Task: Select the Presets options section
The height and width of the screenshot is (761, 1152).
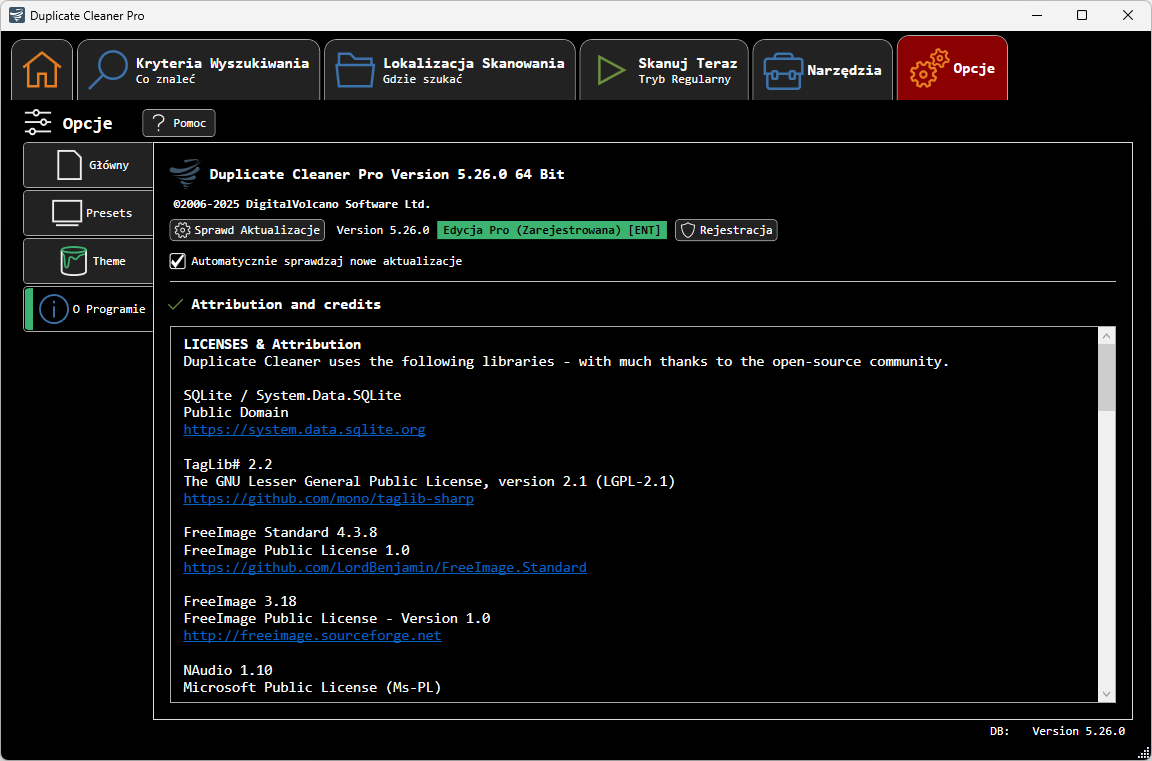Action: tap(88, 213)
